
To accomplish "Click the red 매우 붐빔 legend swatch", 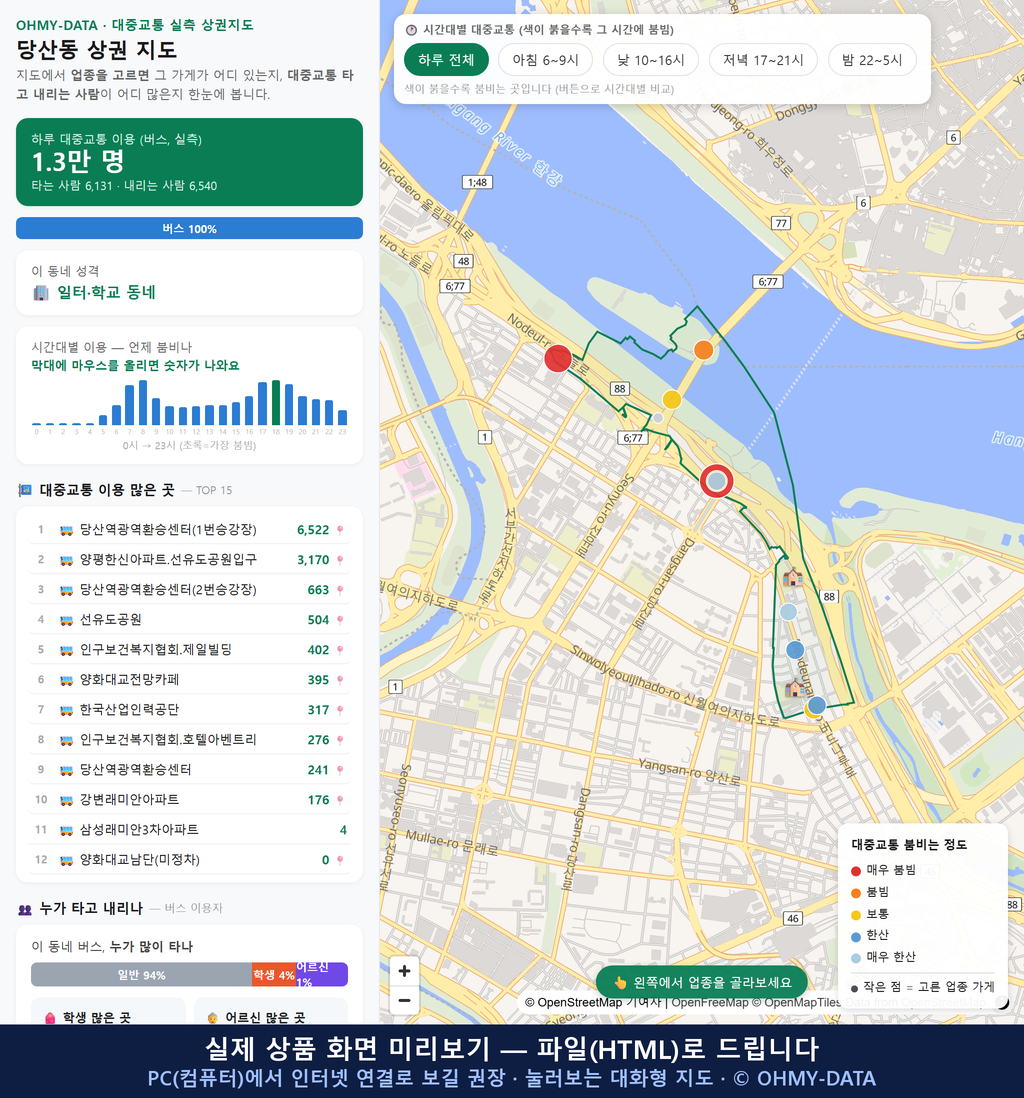I will [855, 871].
